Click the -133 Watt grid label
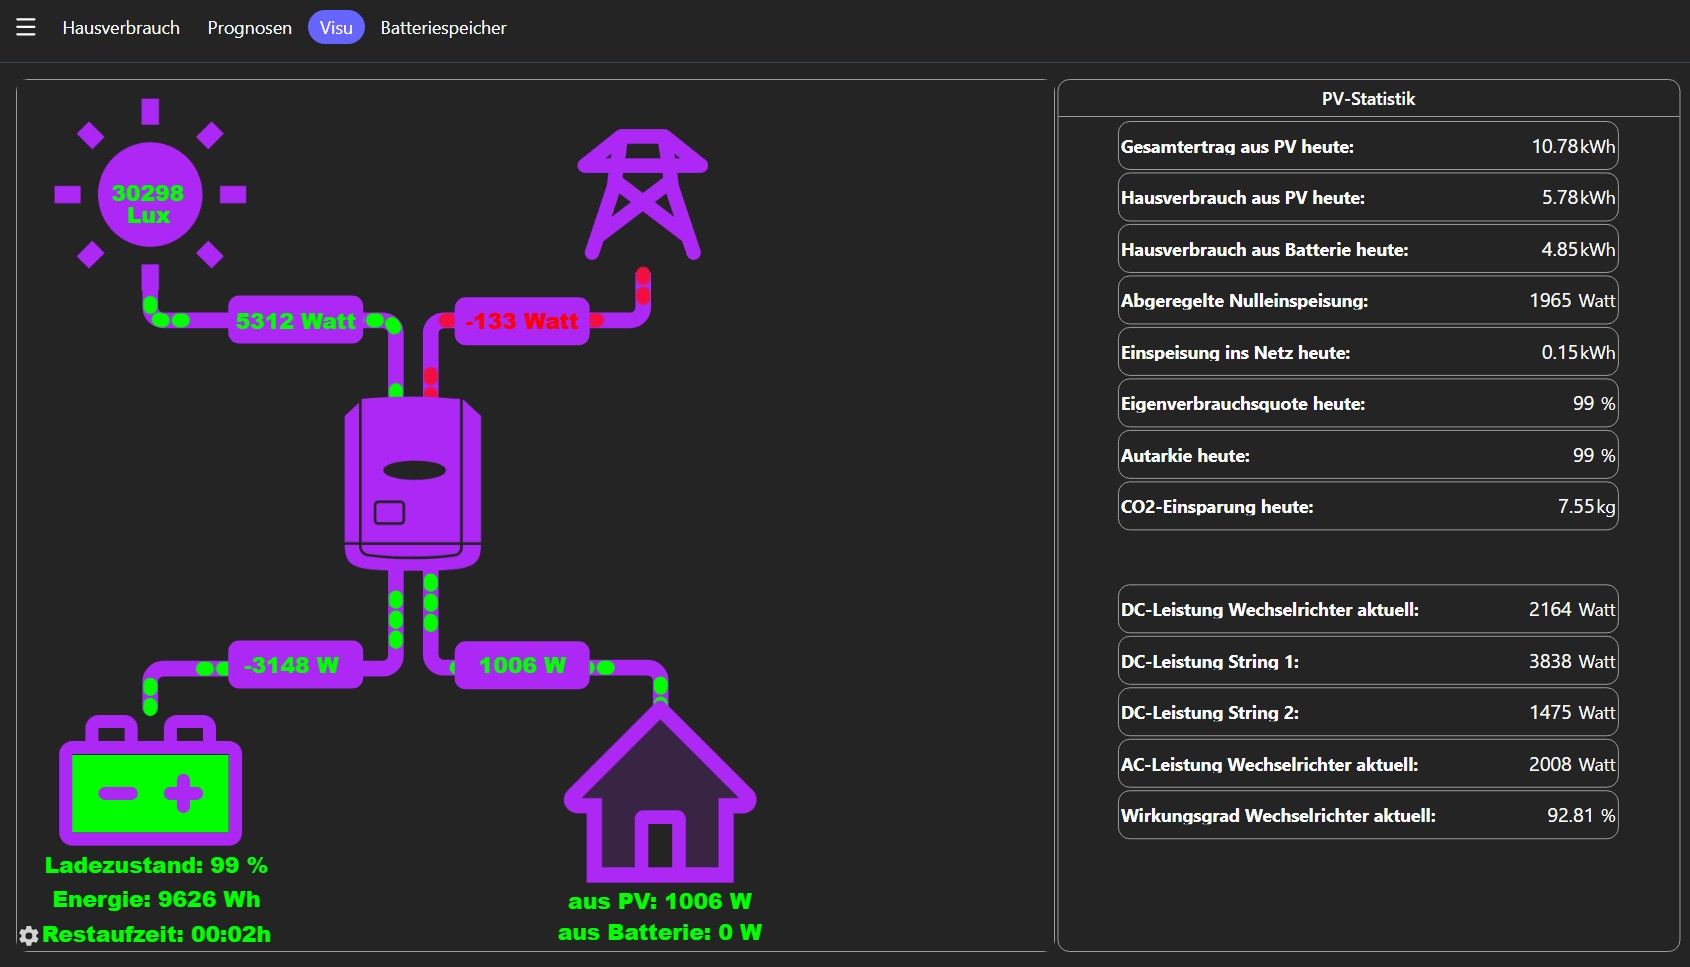 click(x=522, y=321)
